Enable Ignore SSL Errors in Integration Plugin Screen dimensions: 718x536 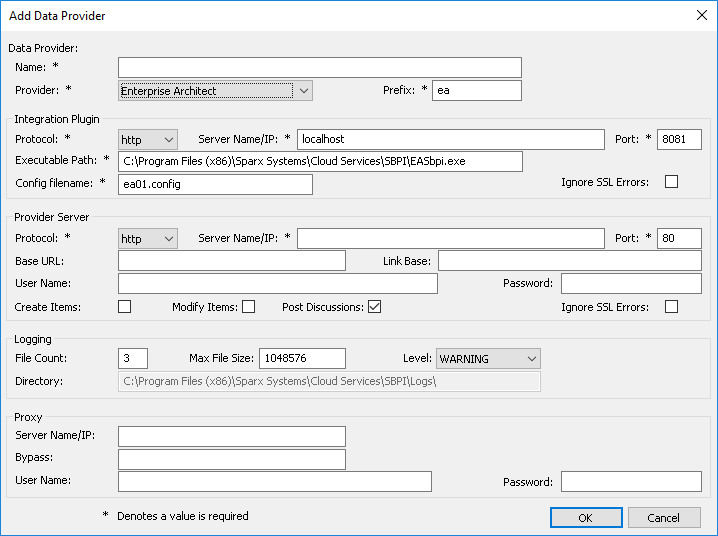[671, 182]
